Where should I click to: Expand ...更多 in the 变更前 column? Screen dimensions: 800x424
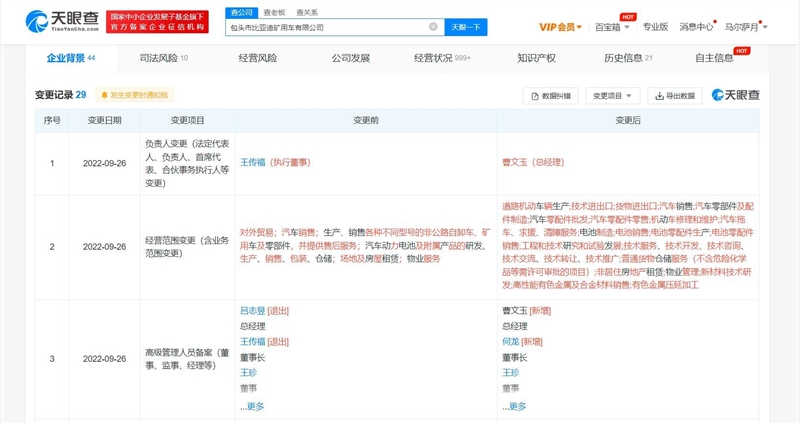(252, 406)
